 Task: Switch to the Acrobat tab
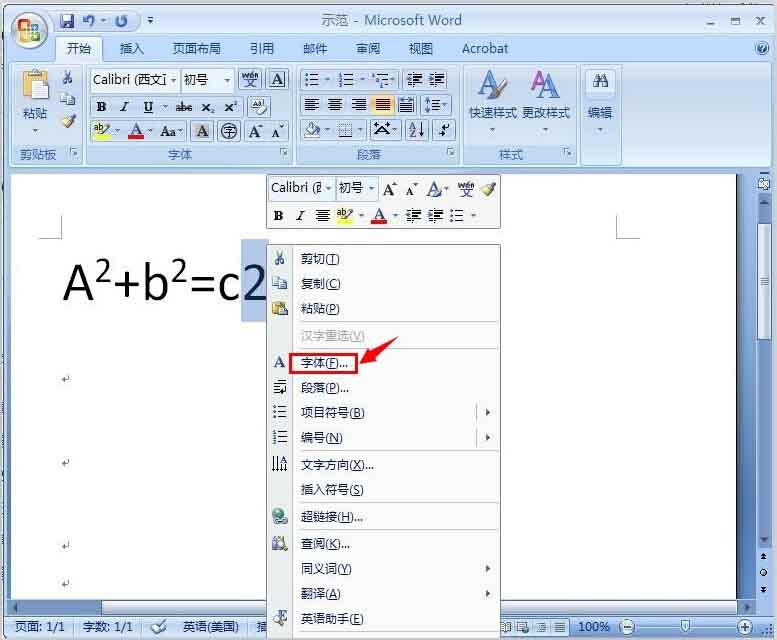(x=485, y=49)
